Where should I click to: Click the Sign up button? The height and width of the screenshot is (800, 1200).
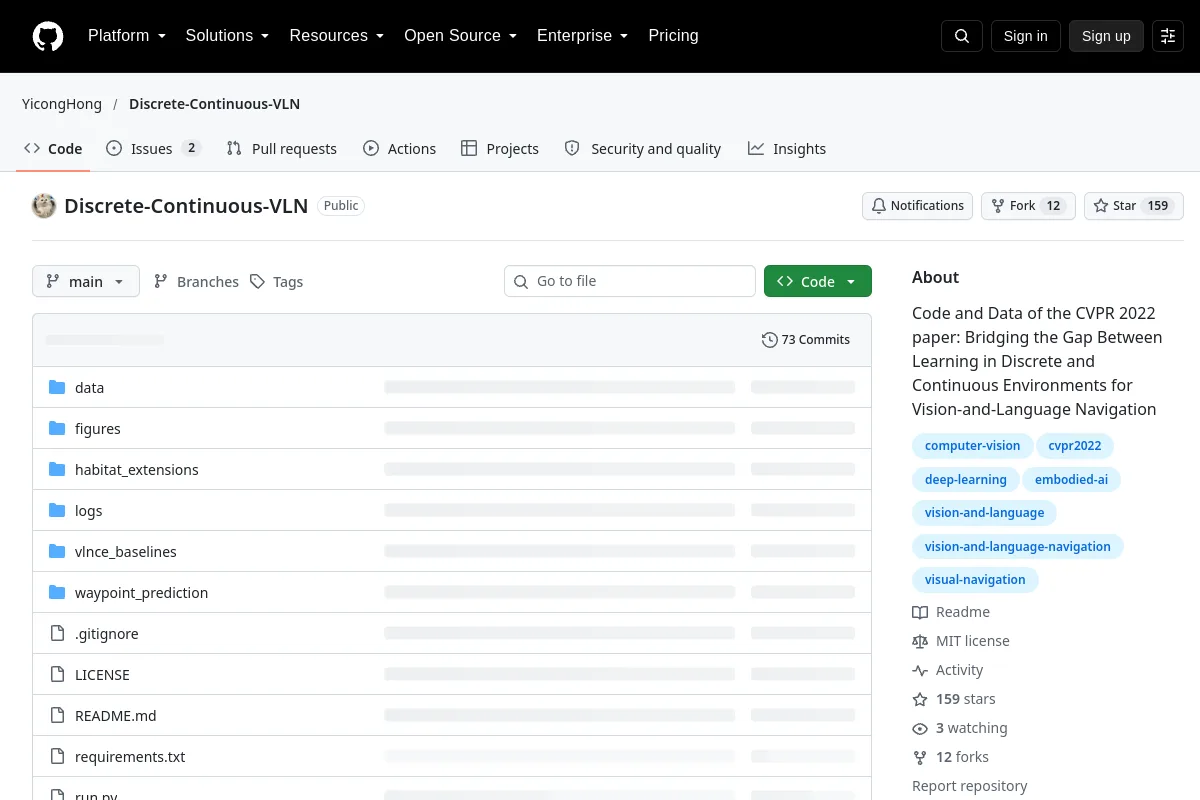tap(1106, 36)
